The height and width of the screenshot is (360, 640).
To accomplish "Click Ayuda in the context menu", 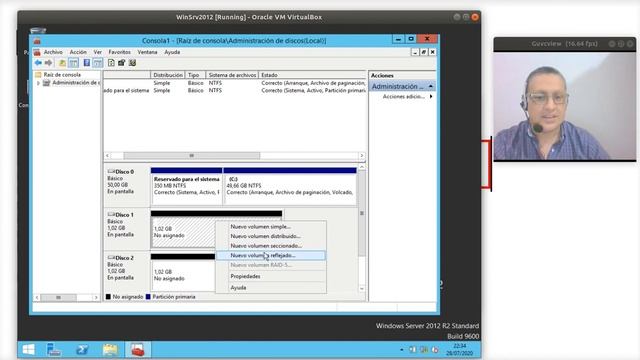I will click(x=271, y=287).
